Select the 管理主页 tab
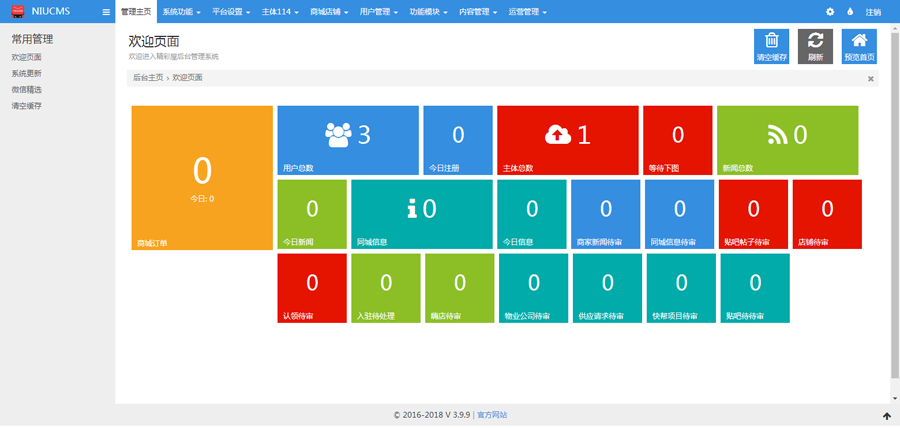This screenshot has width=900, height=428. coord(135,12)
